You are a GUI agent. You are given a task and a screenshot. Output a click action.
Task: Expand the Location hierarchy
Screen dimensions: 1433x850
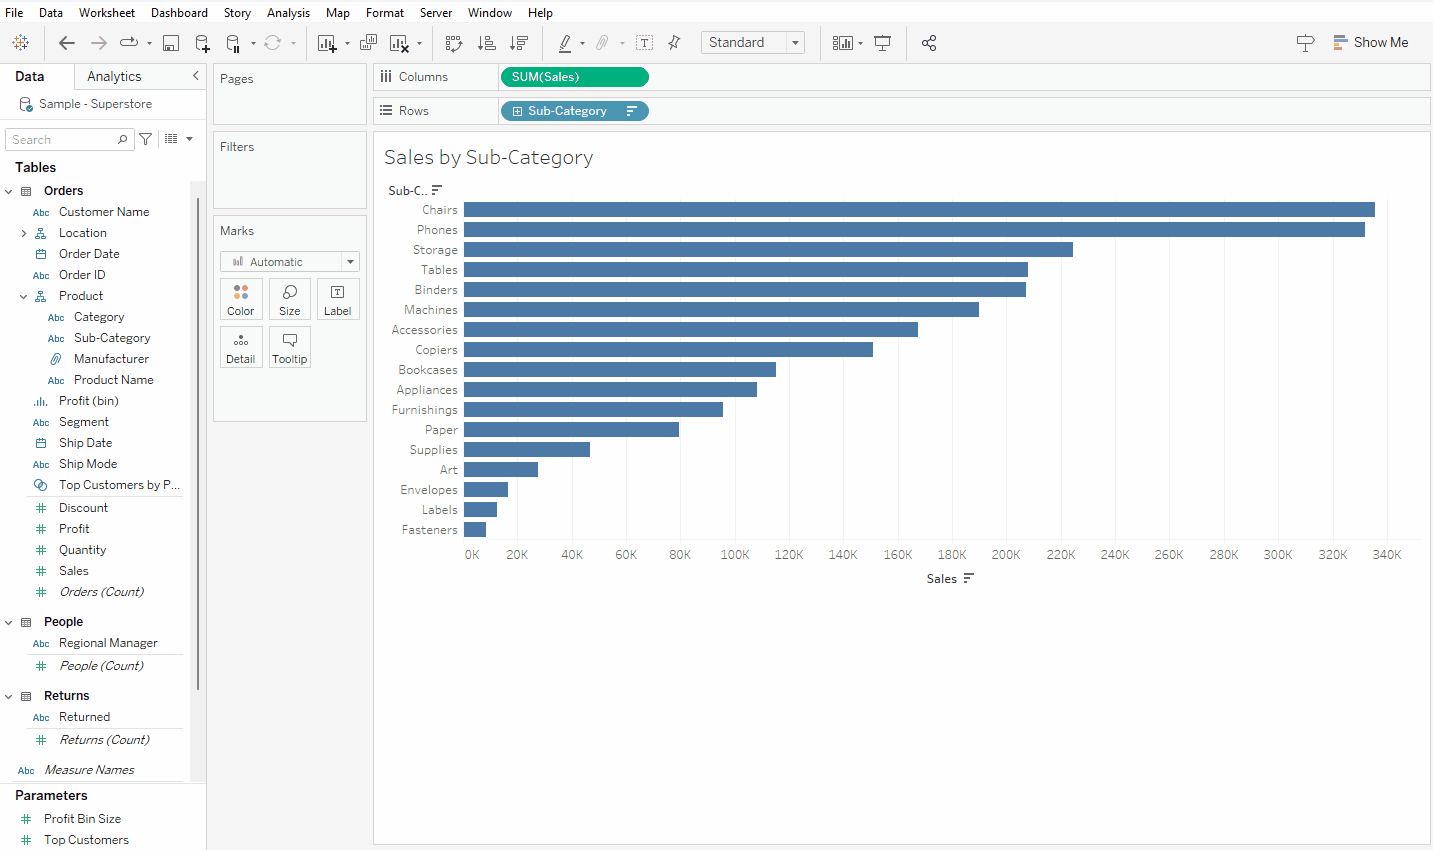click(24, 233)
